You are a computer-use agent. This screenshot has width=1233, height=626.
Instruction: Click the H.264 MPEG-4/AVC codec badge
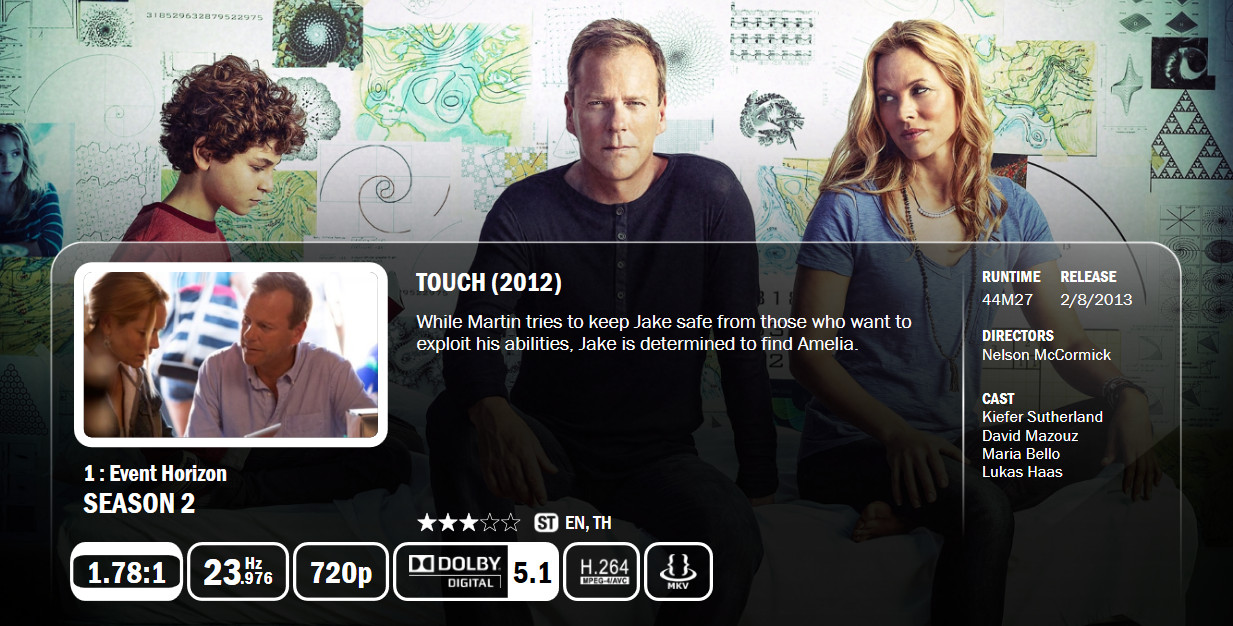pyautogui.click(x=601, y=572)
